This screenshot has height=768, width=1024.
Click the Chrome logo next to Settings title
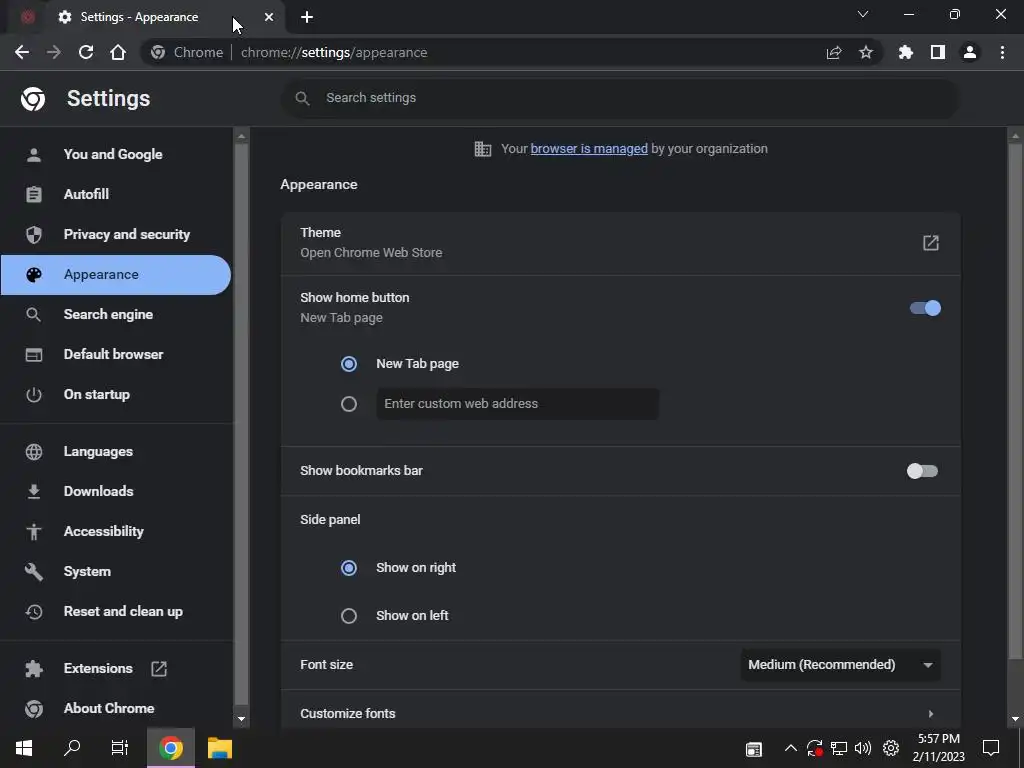click(x=33, y=99)
